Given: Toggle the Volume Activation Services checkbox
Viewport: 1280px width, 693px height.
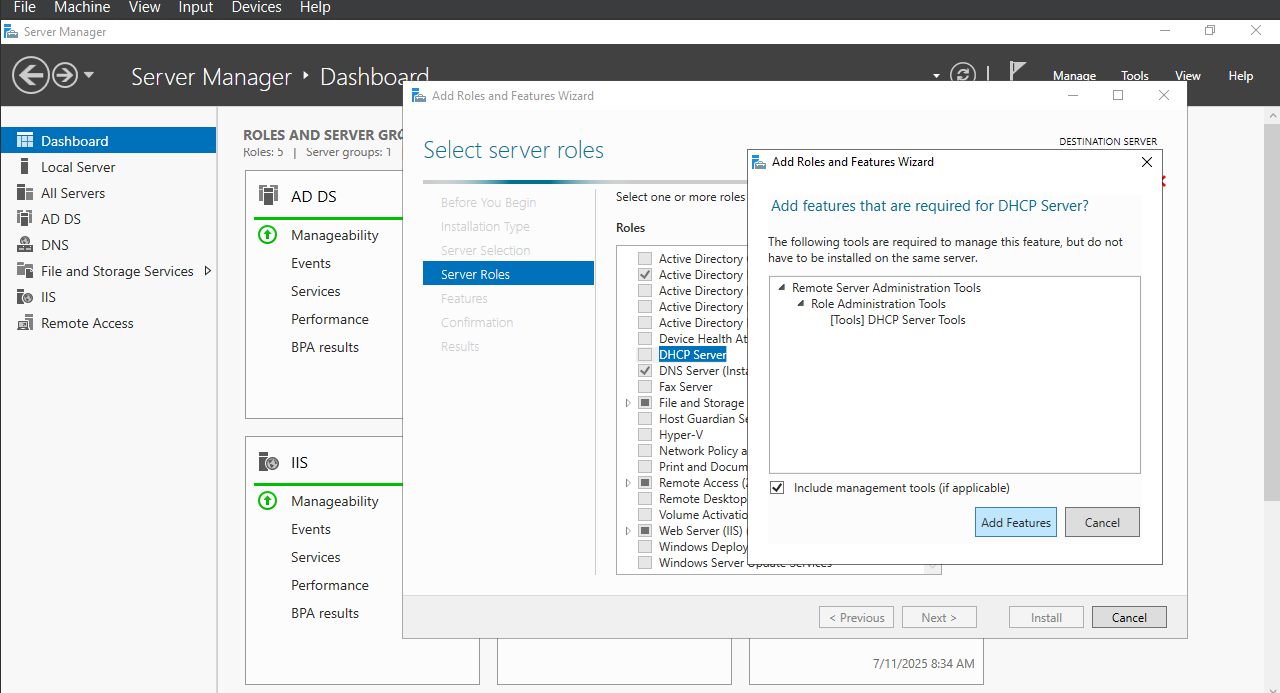Looking at the screenshot, I should click(x=645, y=515).
